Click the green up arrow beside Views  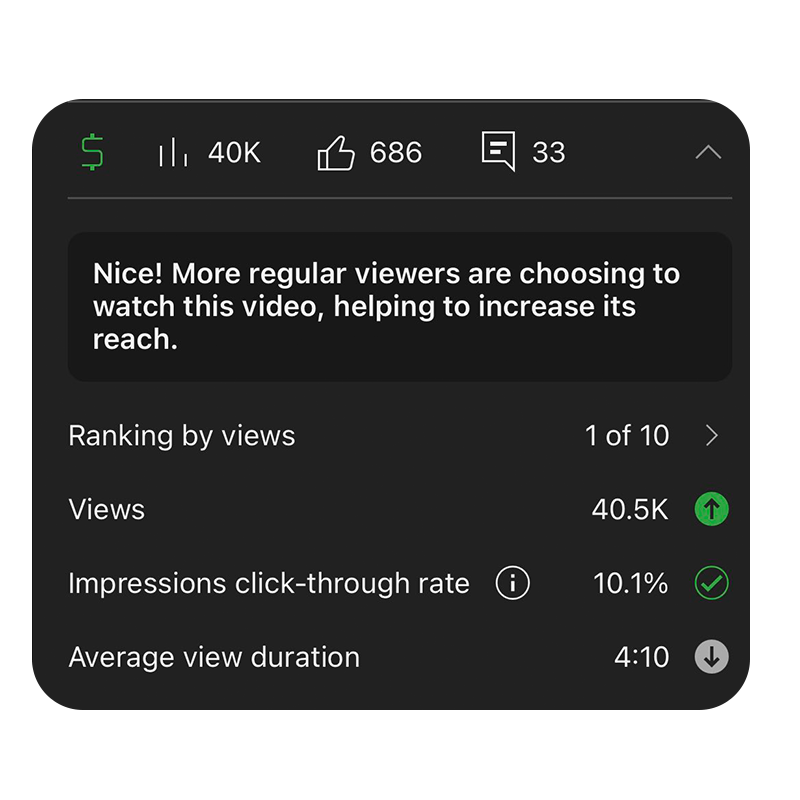click(x=711, y=509)
